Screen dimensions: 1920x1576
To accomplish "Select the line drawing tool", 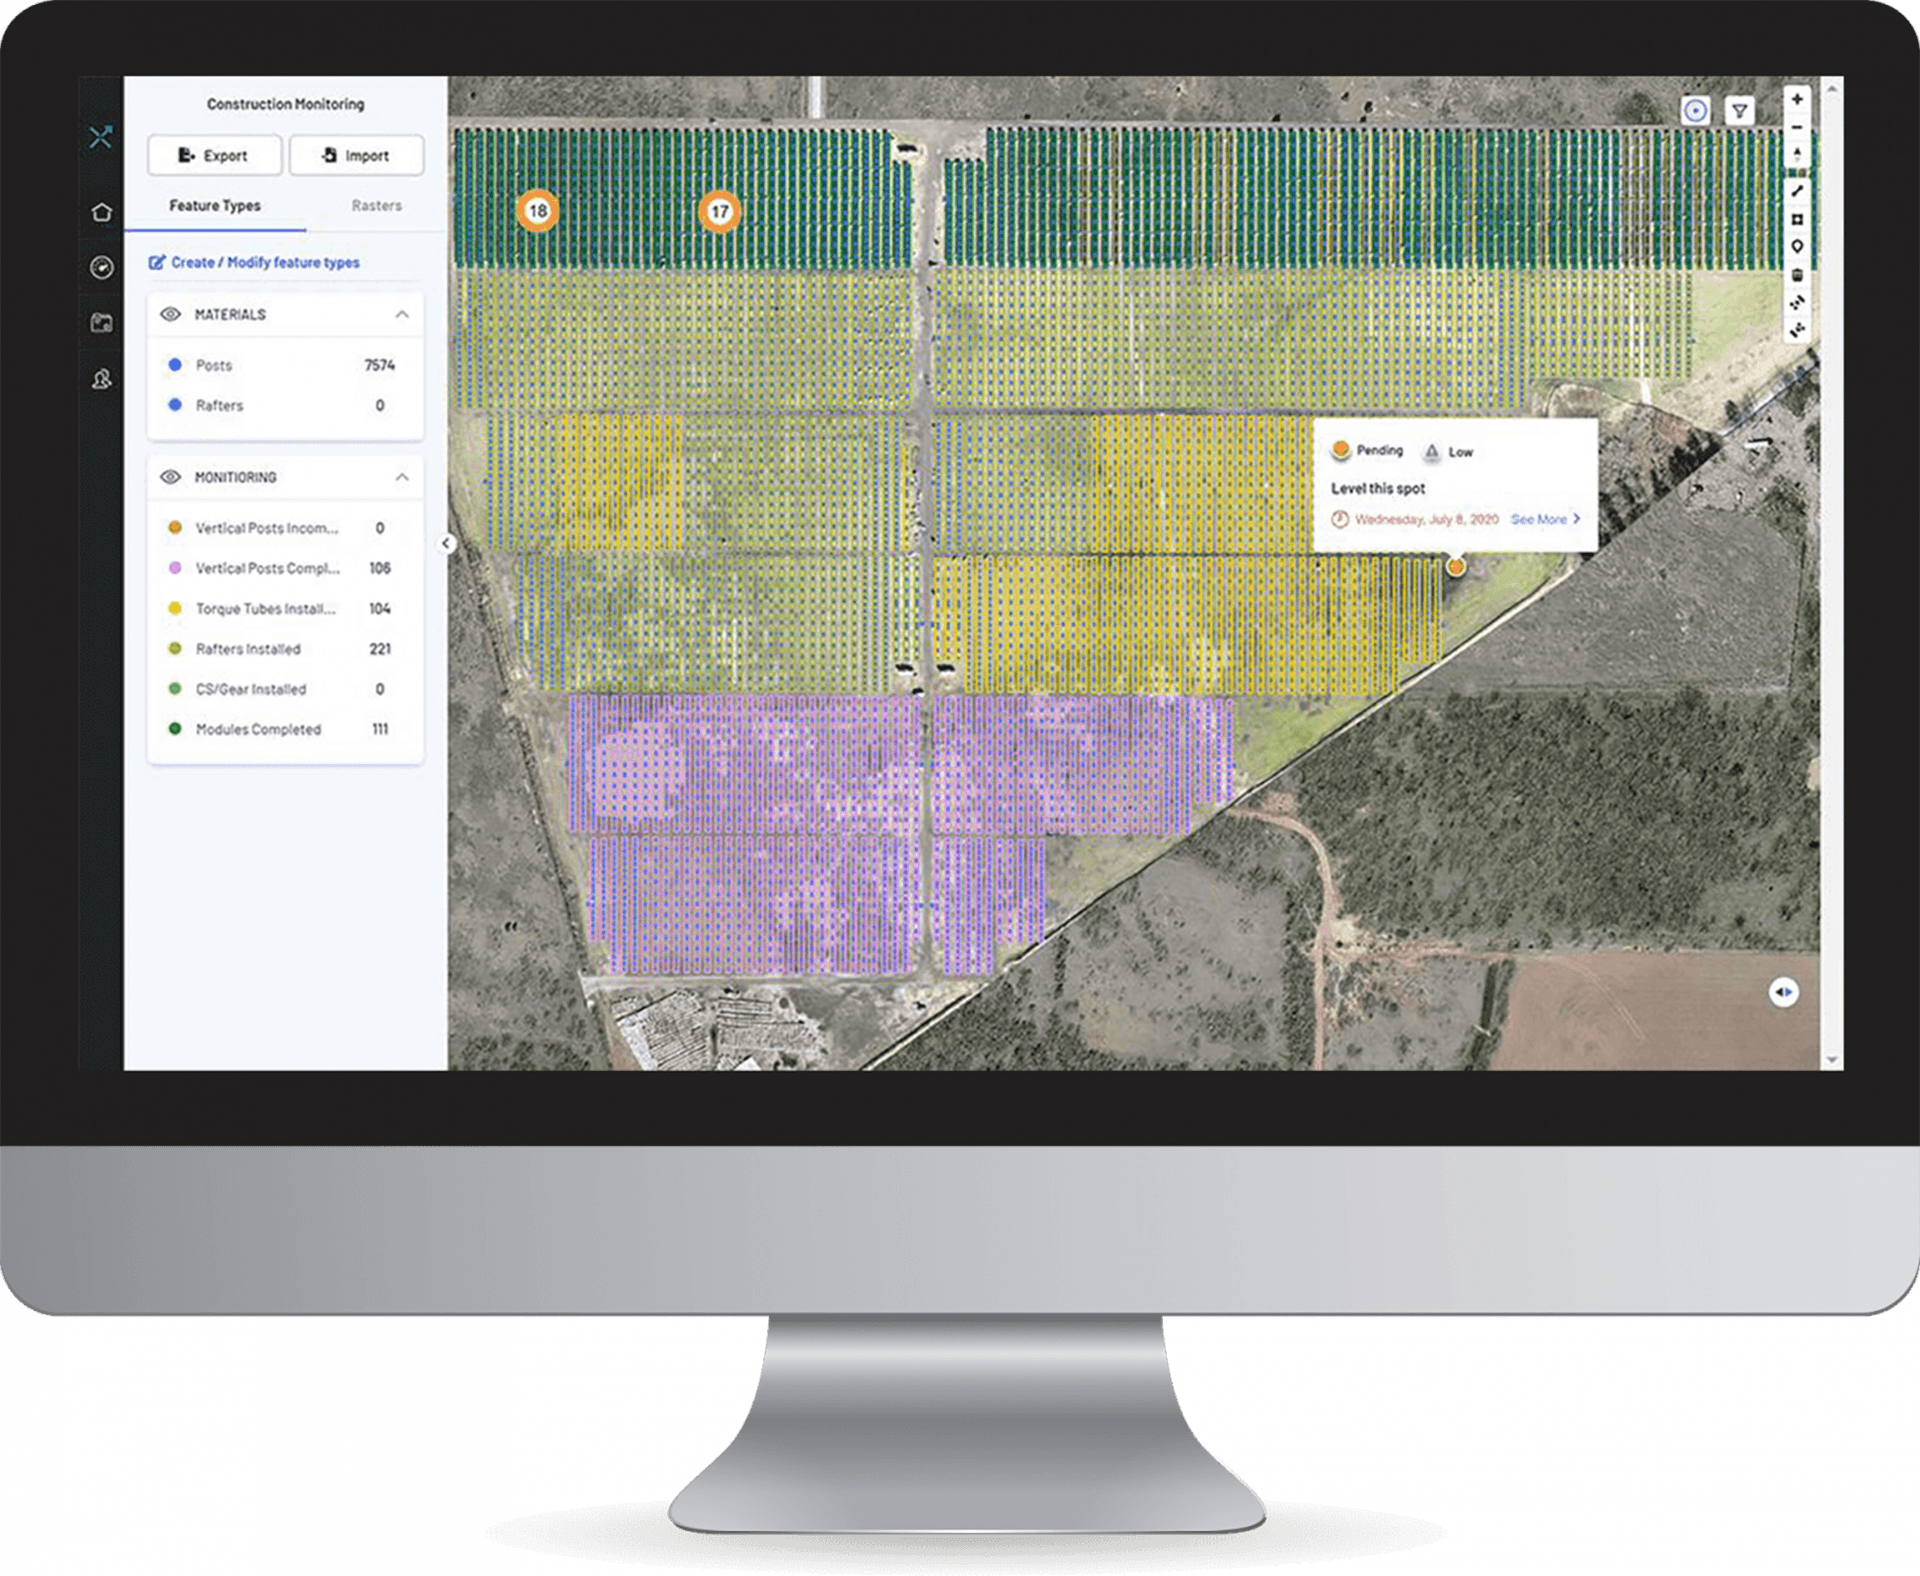I will (x=1797, y=191).
